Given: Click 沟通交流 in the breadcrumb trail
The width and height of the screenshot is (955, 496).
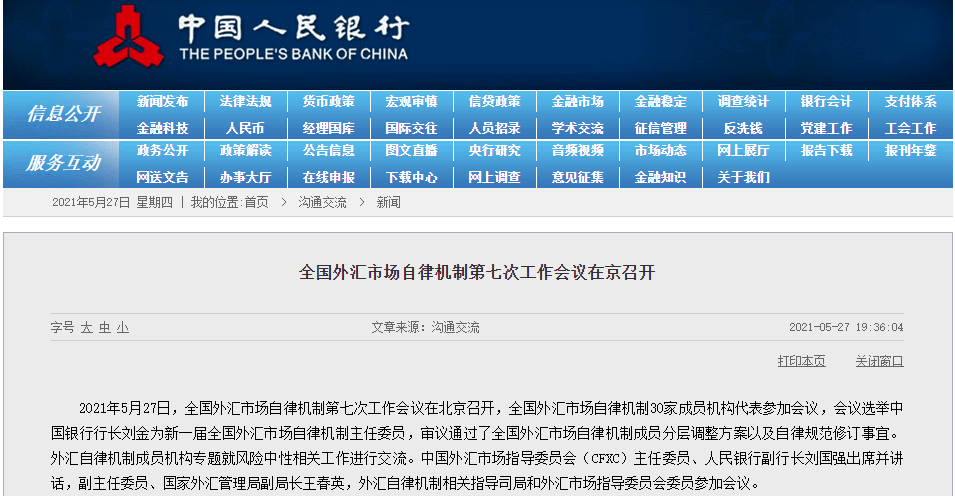Looking at the screenshot, I should pos(322,202).
